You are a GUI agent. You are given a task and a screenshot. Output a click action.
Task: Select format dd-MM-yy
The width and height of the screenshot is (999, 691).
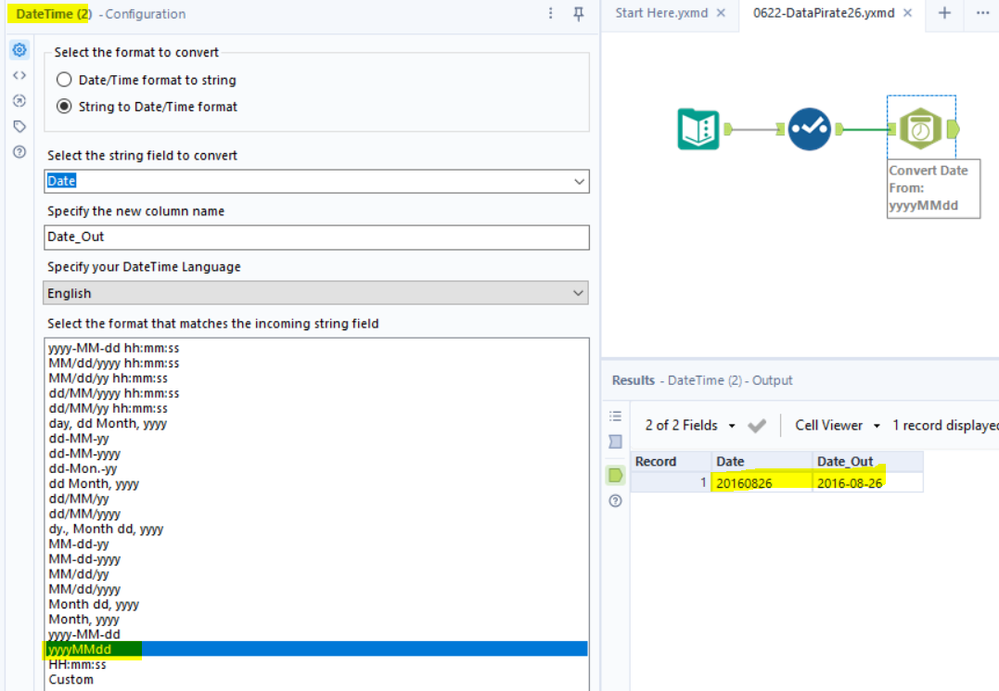pos(79,438)
